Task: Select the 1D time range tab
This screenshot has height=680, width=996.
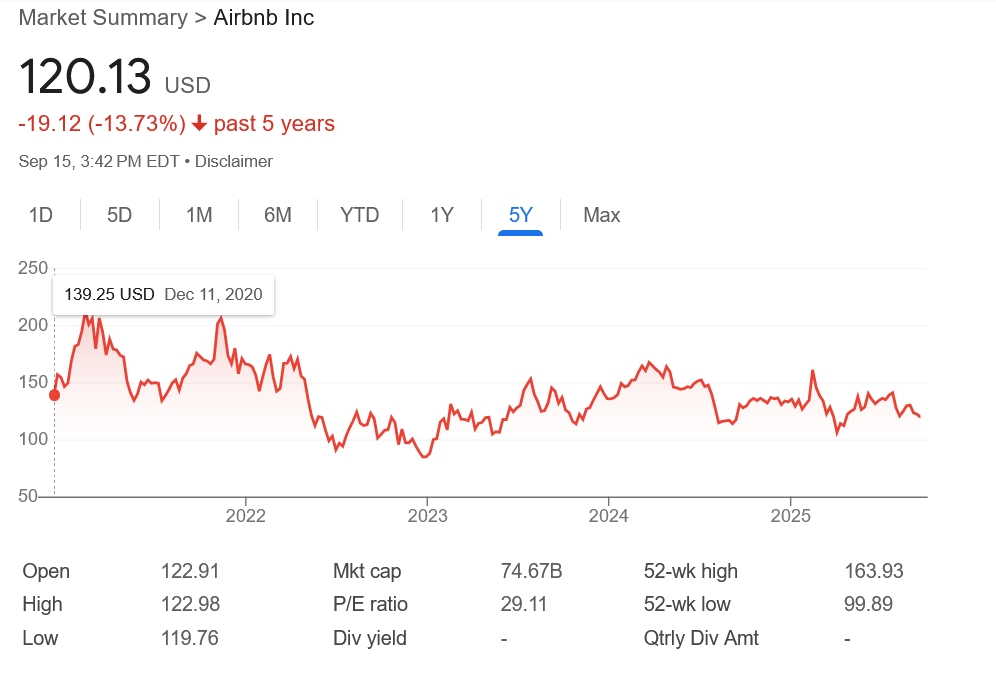Action: tap(41, 215)
